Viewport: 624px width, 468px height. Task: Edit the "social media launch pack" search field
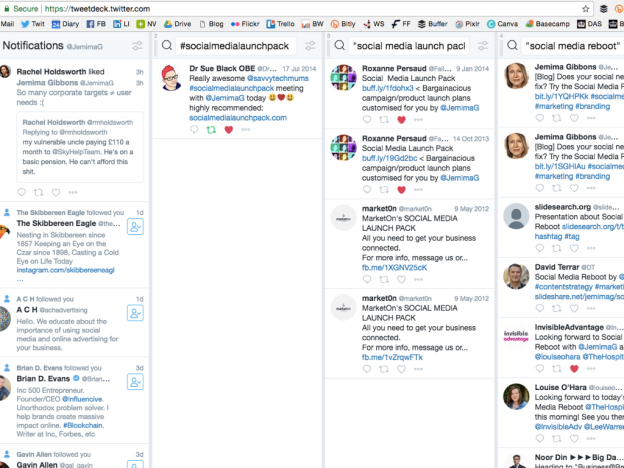(x=409, y=46)
